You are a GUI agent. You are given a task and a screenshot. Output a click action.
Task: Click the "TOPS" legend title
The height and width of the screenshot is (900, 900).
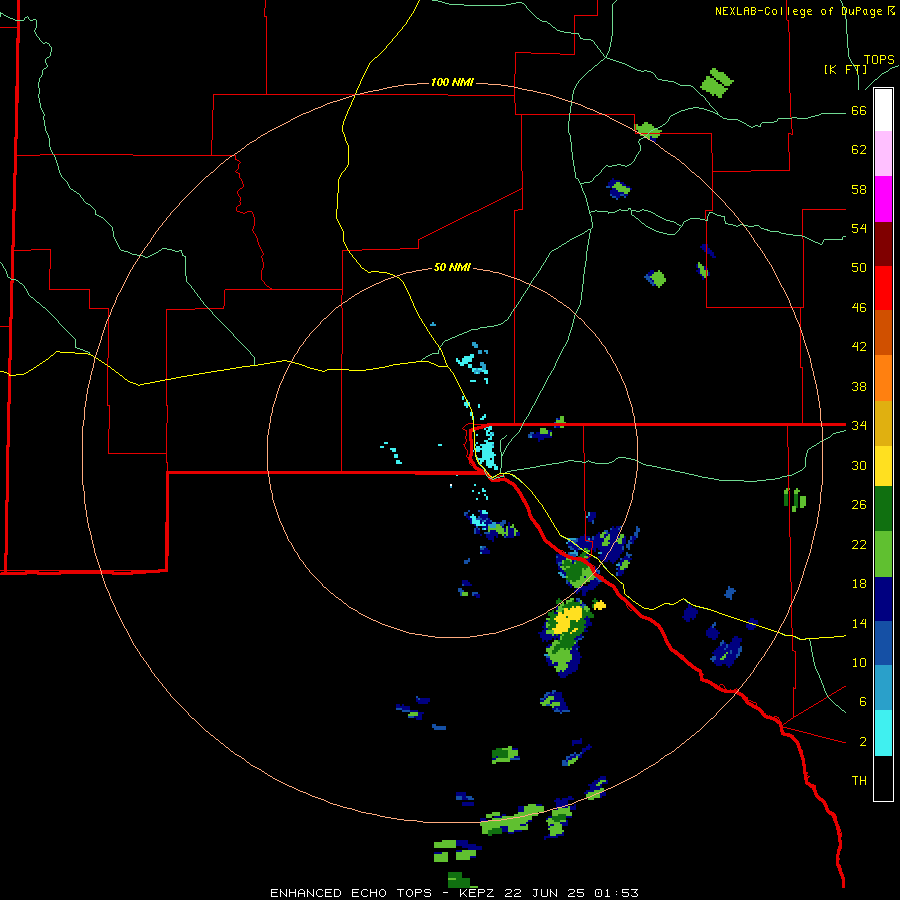879,60
